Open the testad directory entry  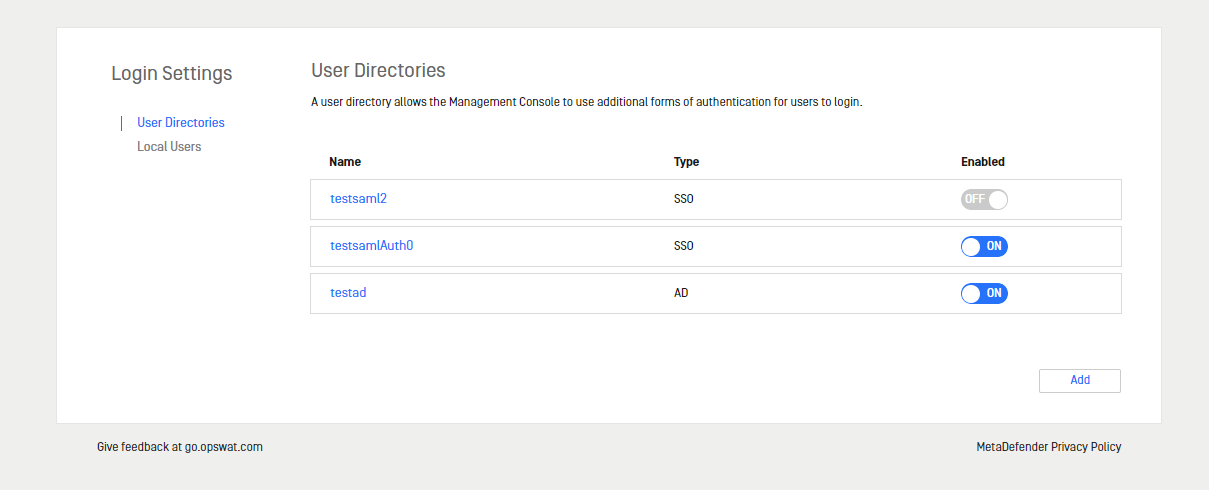point(348,293)
